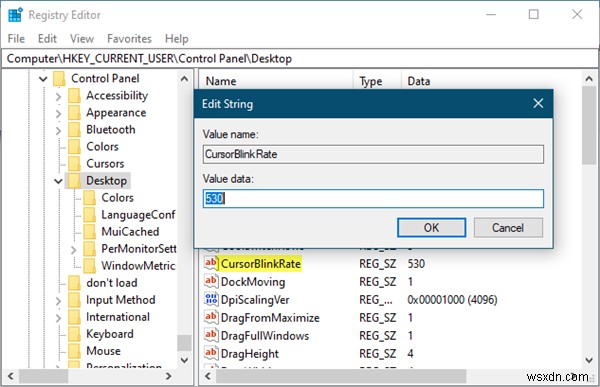This screenshot has height=387, width=600.
Task: Expand the Bluetooth tree node
Action: pos(58,131)
